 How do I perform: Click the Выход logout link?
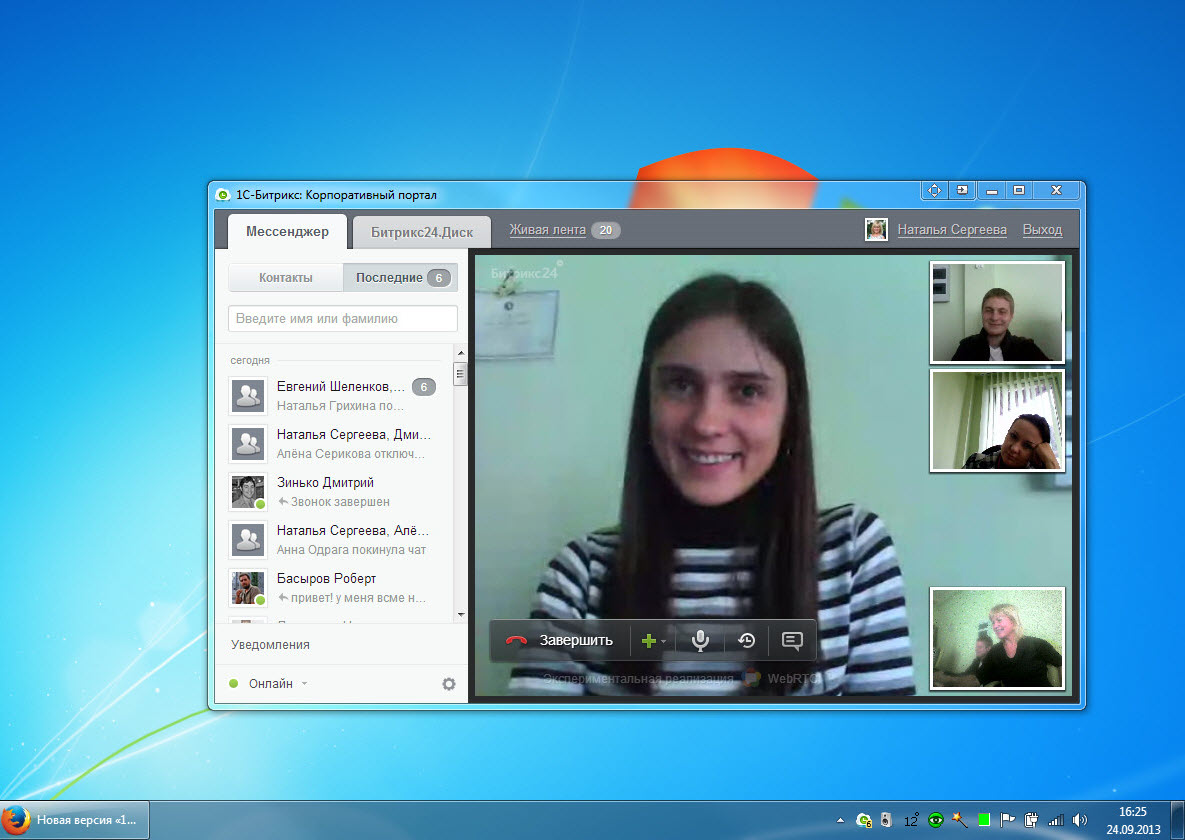pos(1042,230)
